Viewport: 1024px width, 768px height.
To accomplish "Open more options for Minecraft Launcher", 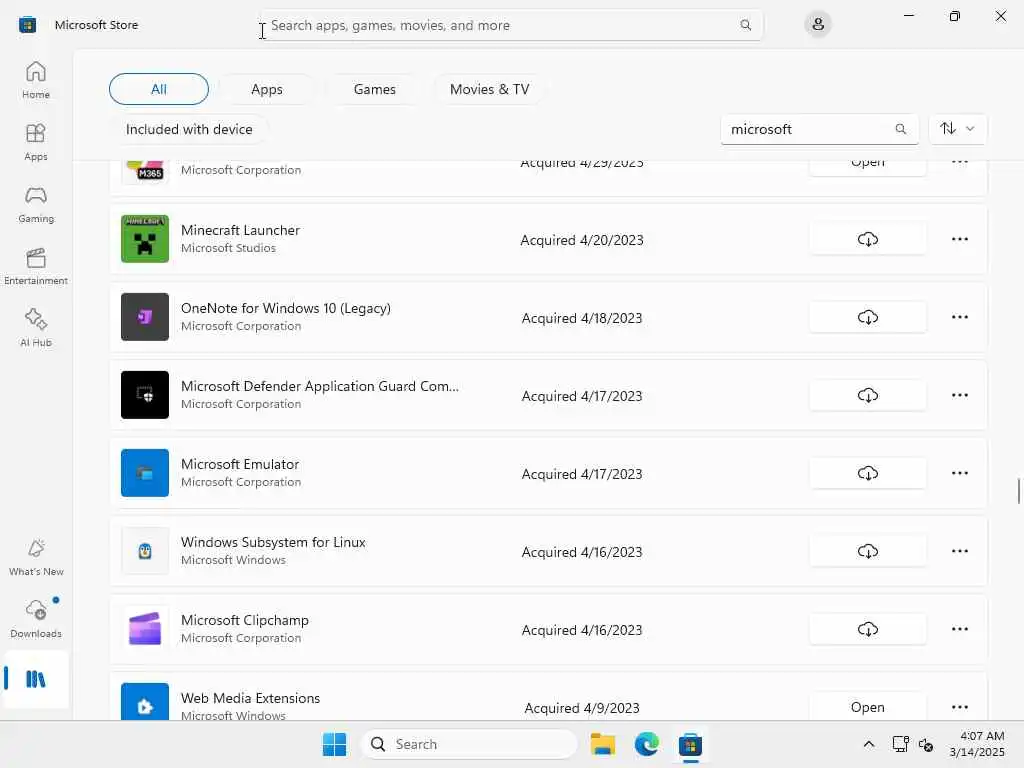I will (959, 240).
